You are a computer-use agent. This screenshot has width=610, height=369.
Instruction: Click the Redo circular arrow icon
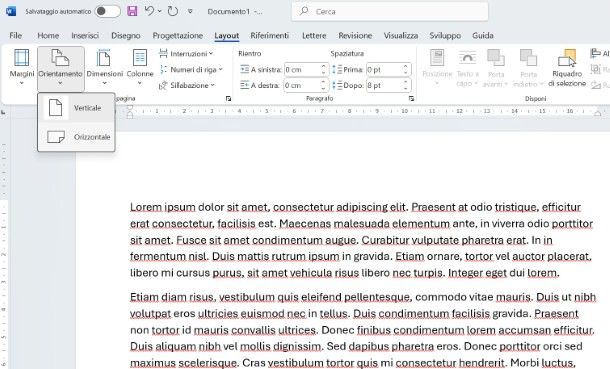pyautogui.click(x=173, y=11)
